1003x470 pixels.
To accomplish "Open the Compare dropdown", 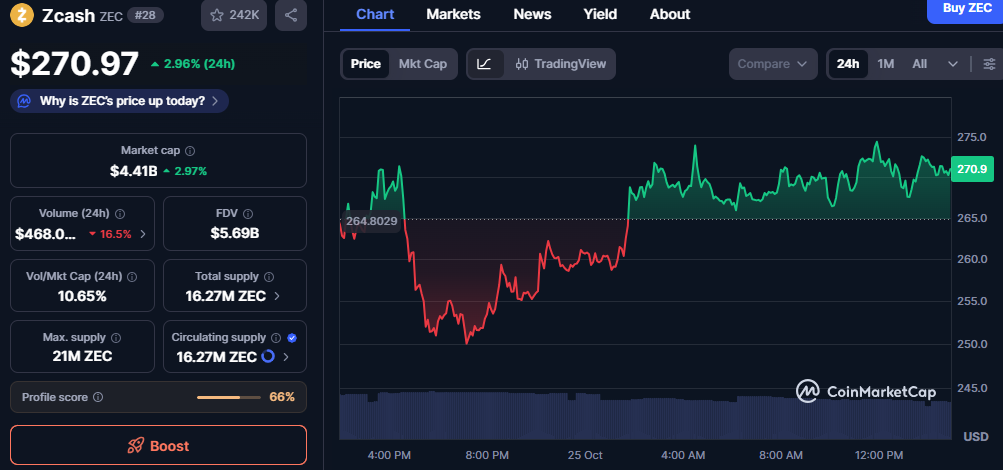I will 772,64.
